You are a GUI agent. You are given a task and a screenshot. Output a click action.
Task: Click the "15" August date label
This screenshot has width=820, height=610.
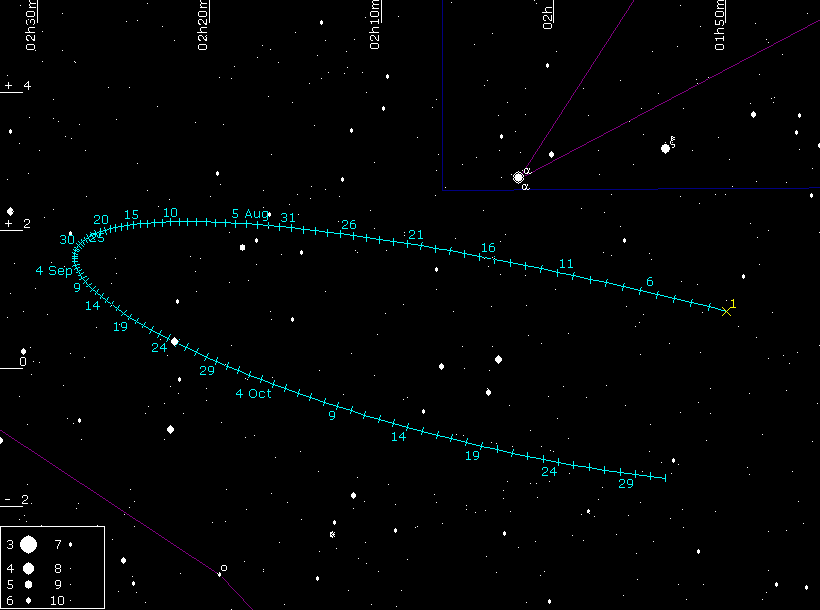click(x=131, y=214)
